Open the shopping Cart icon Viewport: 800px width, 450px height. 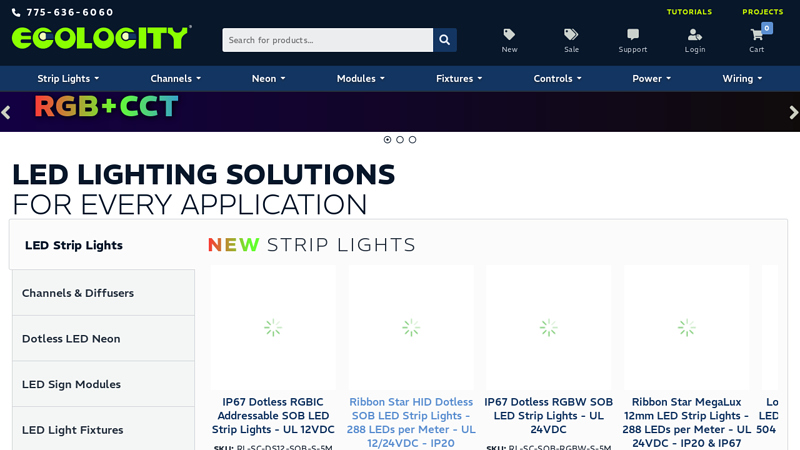[757, 35]
